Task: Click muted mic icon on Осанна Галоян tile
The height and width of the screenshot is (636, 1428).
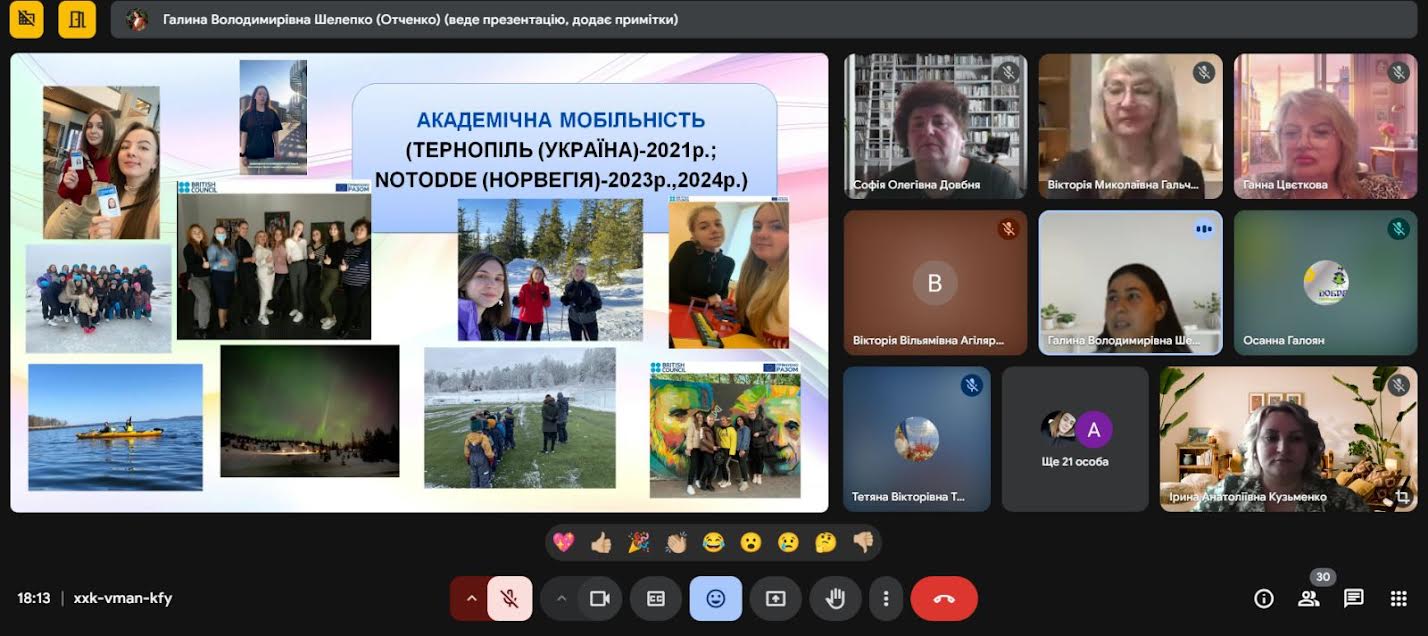Action: 1399,229
